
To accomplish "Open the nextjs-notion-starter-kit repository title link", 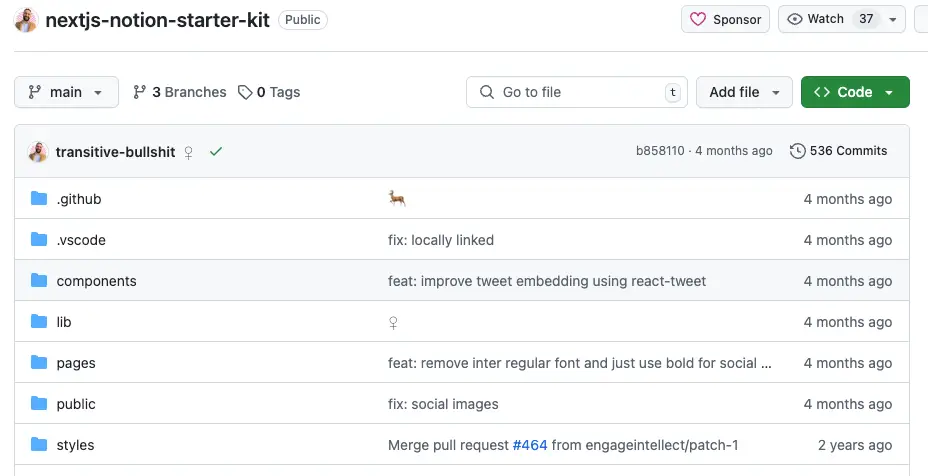I will (157, 20).
